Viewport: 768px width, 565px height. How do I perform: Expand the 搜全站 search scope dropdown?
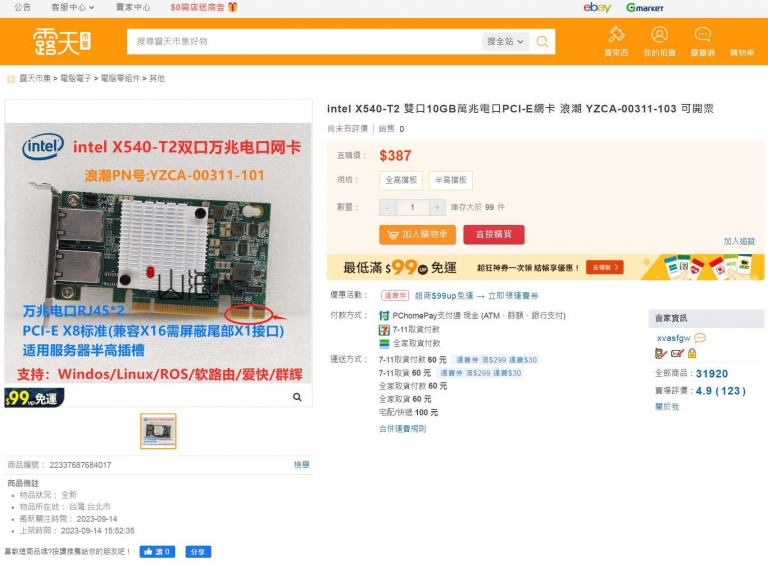point(505,42)
